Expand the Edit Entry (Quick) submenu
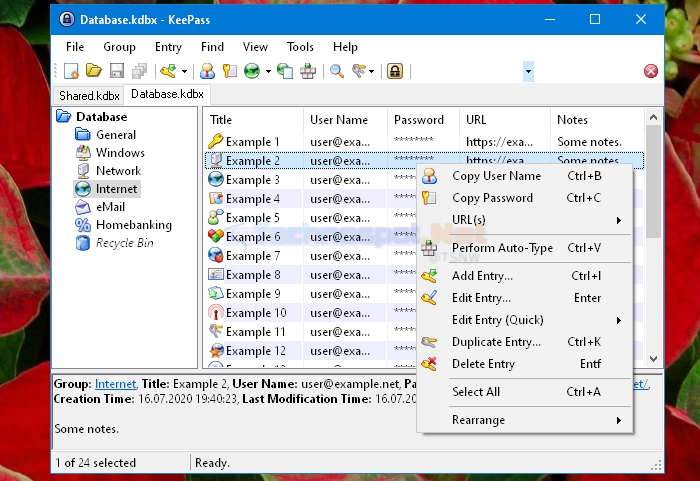Image resolution: width=700 pixels, height=481 pixels. [525, 320]
